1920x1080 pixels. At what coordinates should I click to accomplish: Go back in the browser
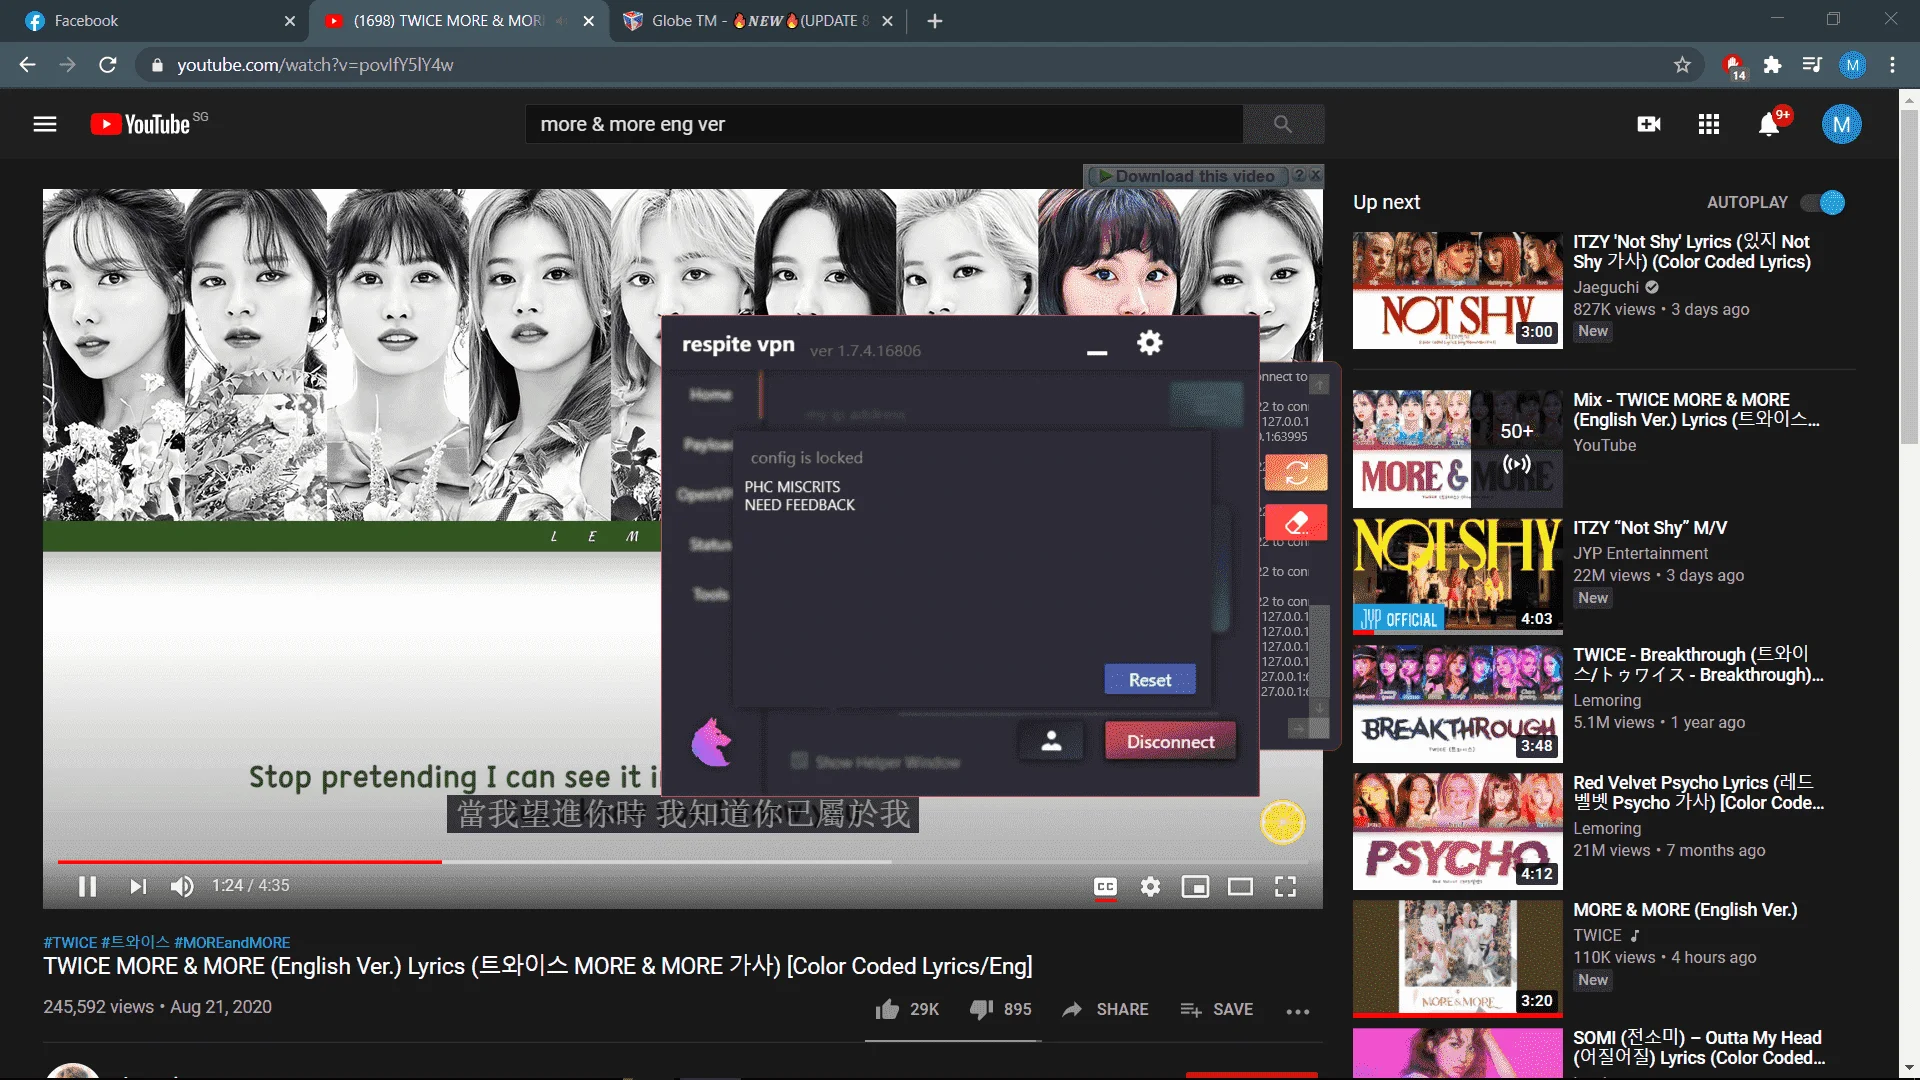(x=27, y=65)
